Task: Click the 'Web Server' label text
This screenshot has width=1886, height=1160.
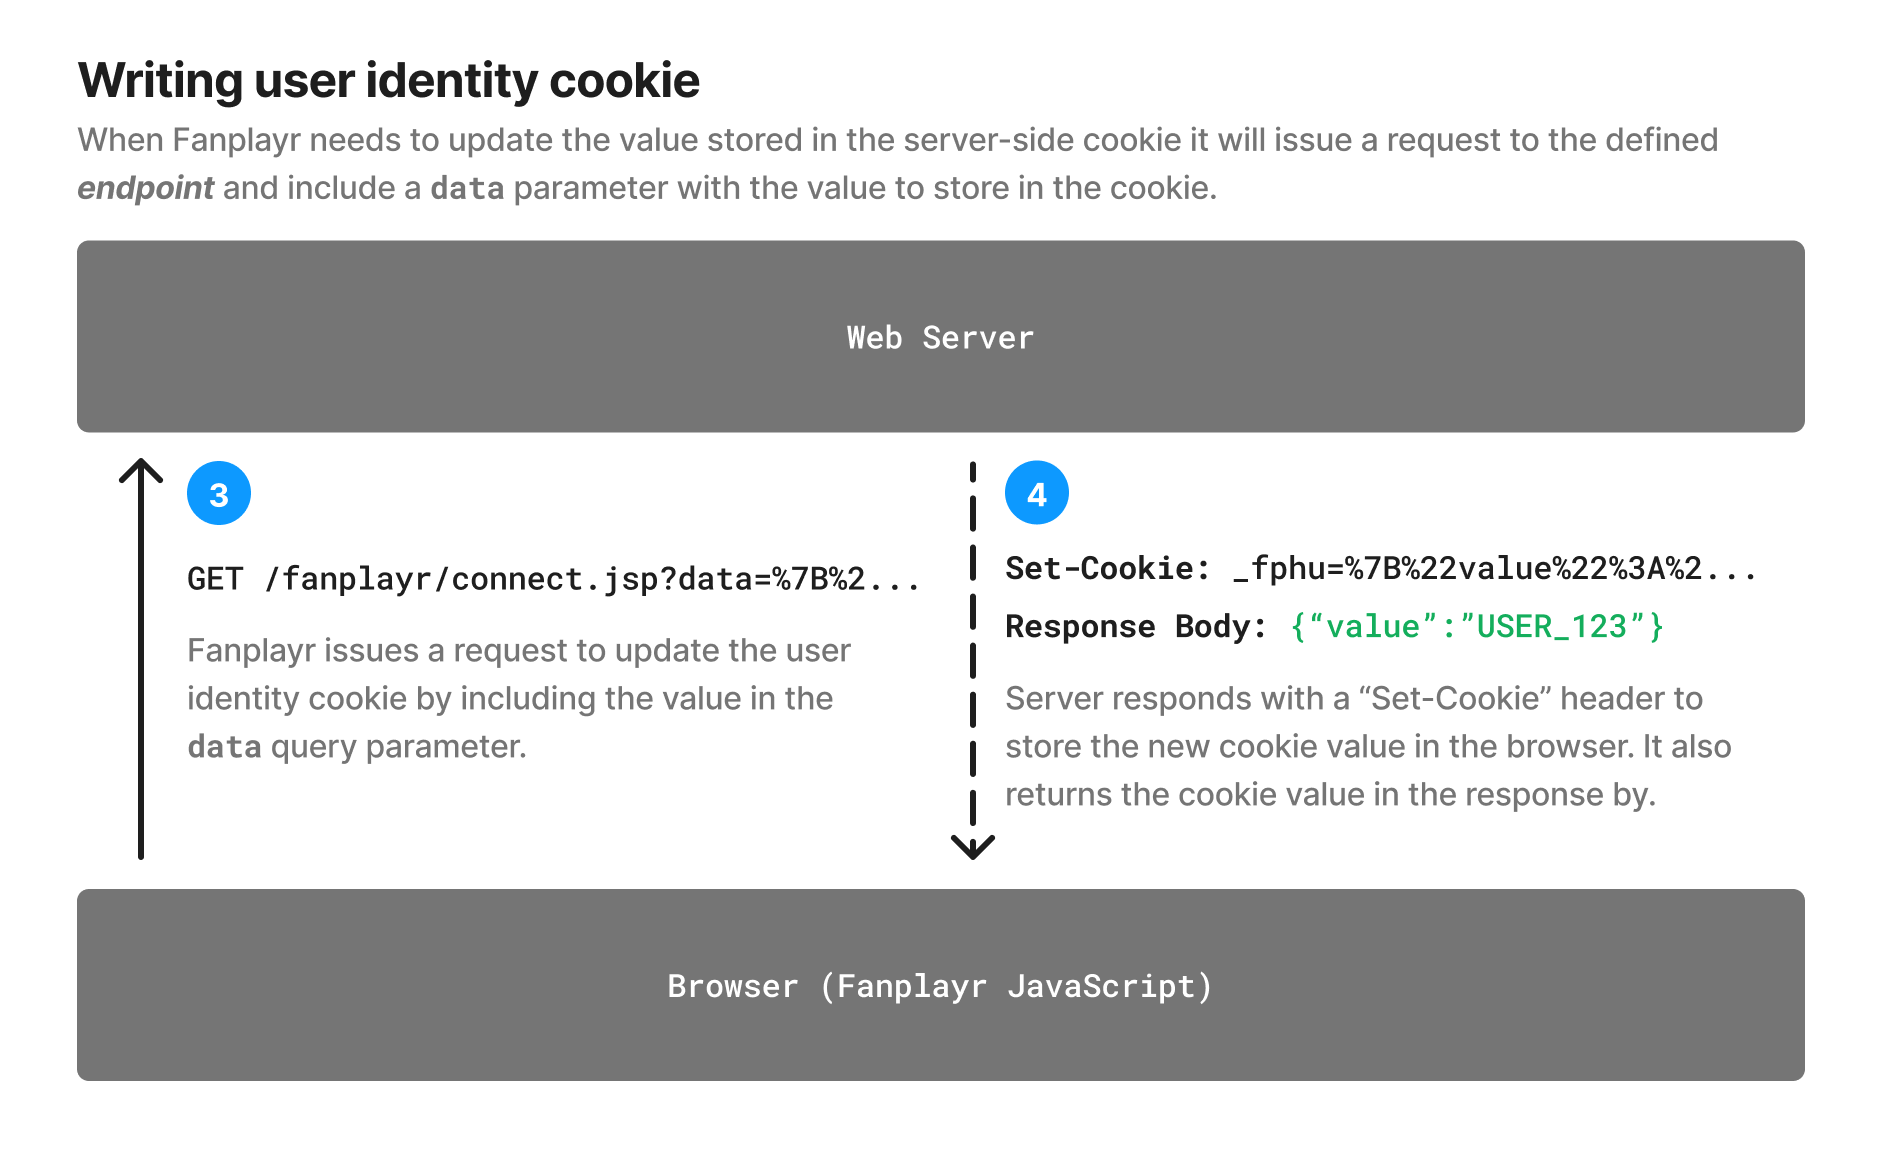Action: 941,337
